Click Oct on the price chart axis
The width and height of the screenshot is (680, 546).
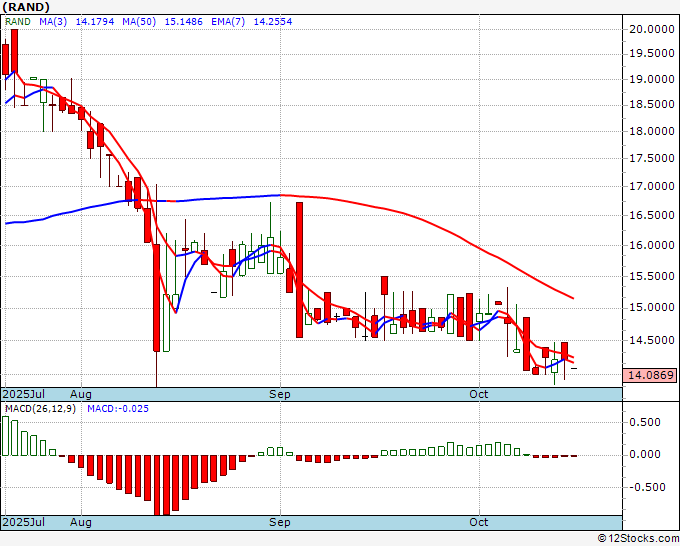(x=479, y=394)
